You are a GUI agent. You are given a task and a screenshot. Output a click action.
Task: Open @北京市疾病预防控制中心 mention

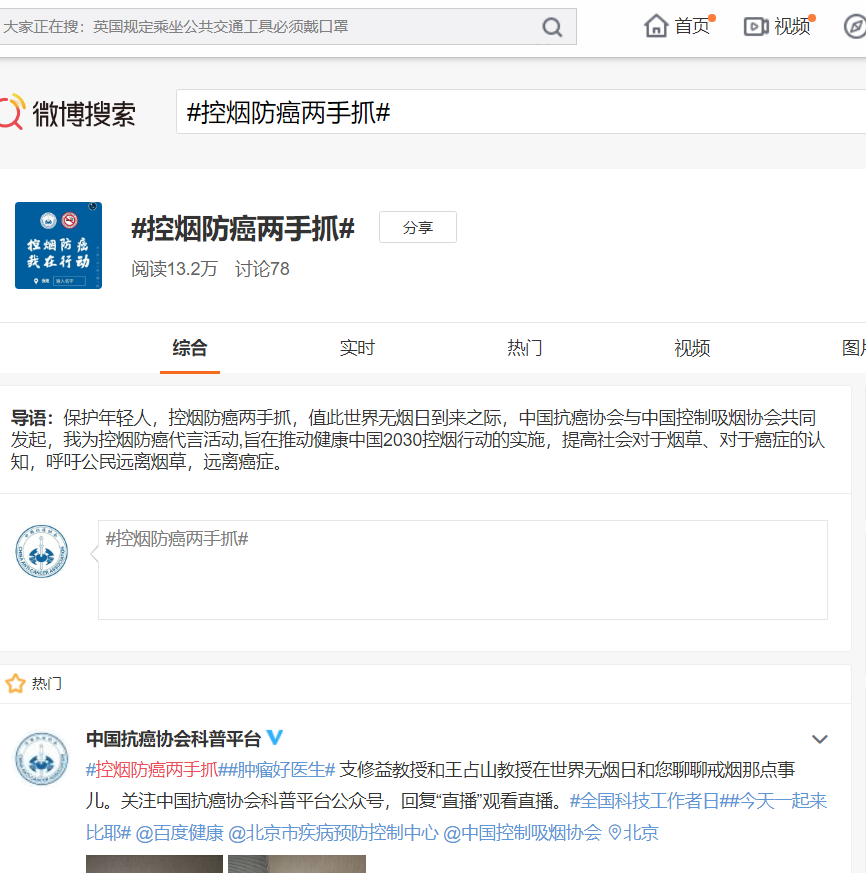coord(333,833)
